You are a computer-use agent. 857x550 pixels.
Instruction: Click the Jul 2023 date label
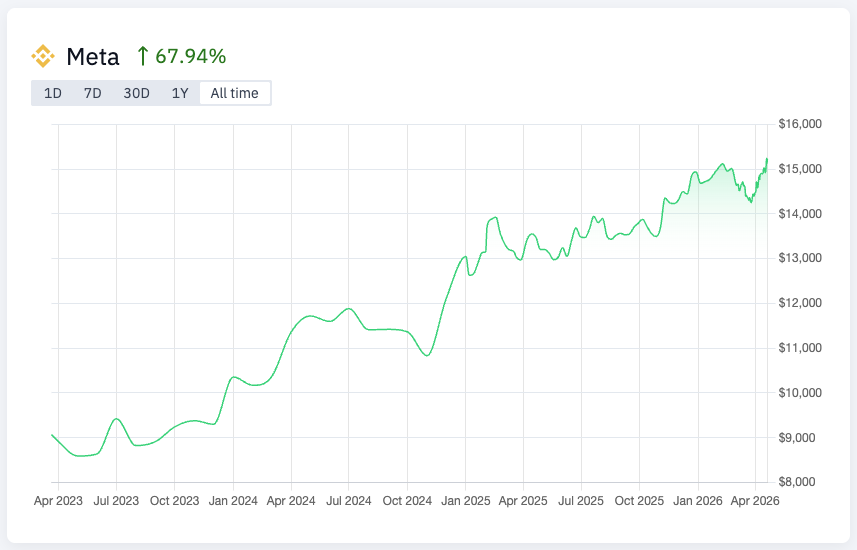click(x=116, y=501)
